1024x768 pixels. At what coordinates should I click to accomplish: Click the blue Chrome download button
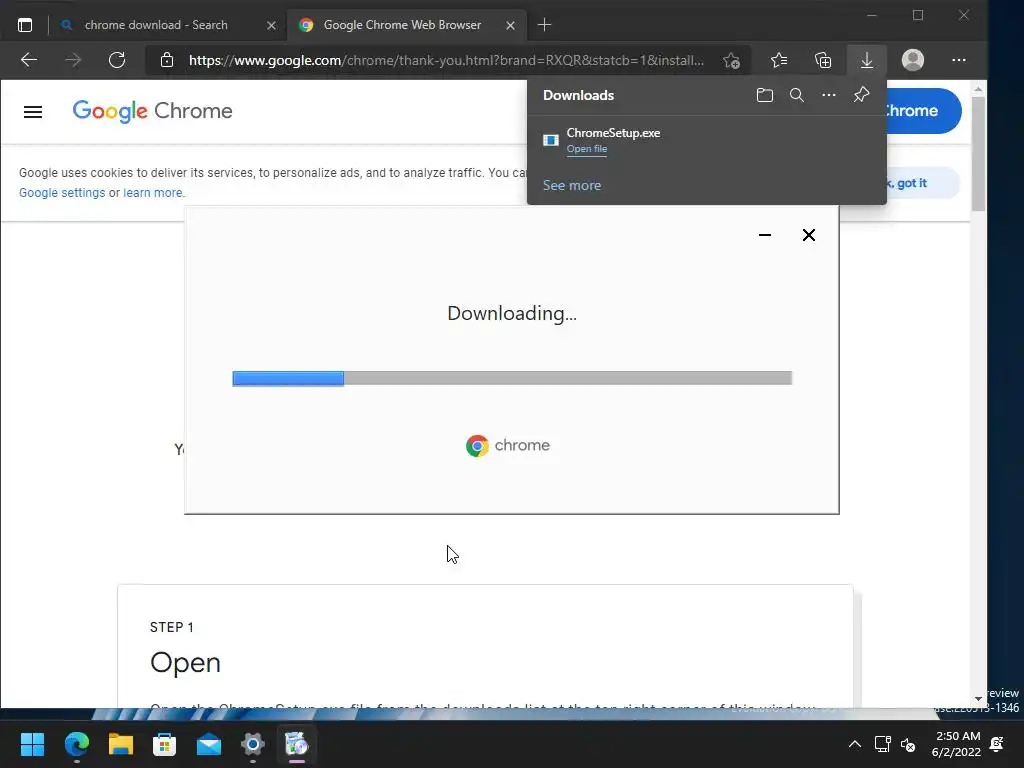point(924,111)
